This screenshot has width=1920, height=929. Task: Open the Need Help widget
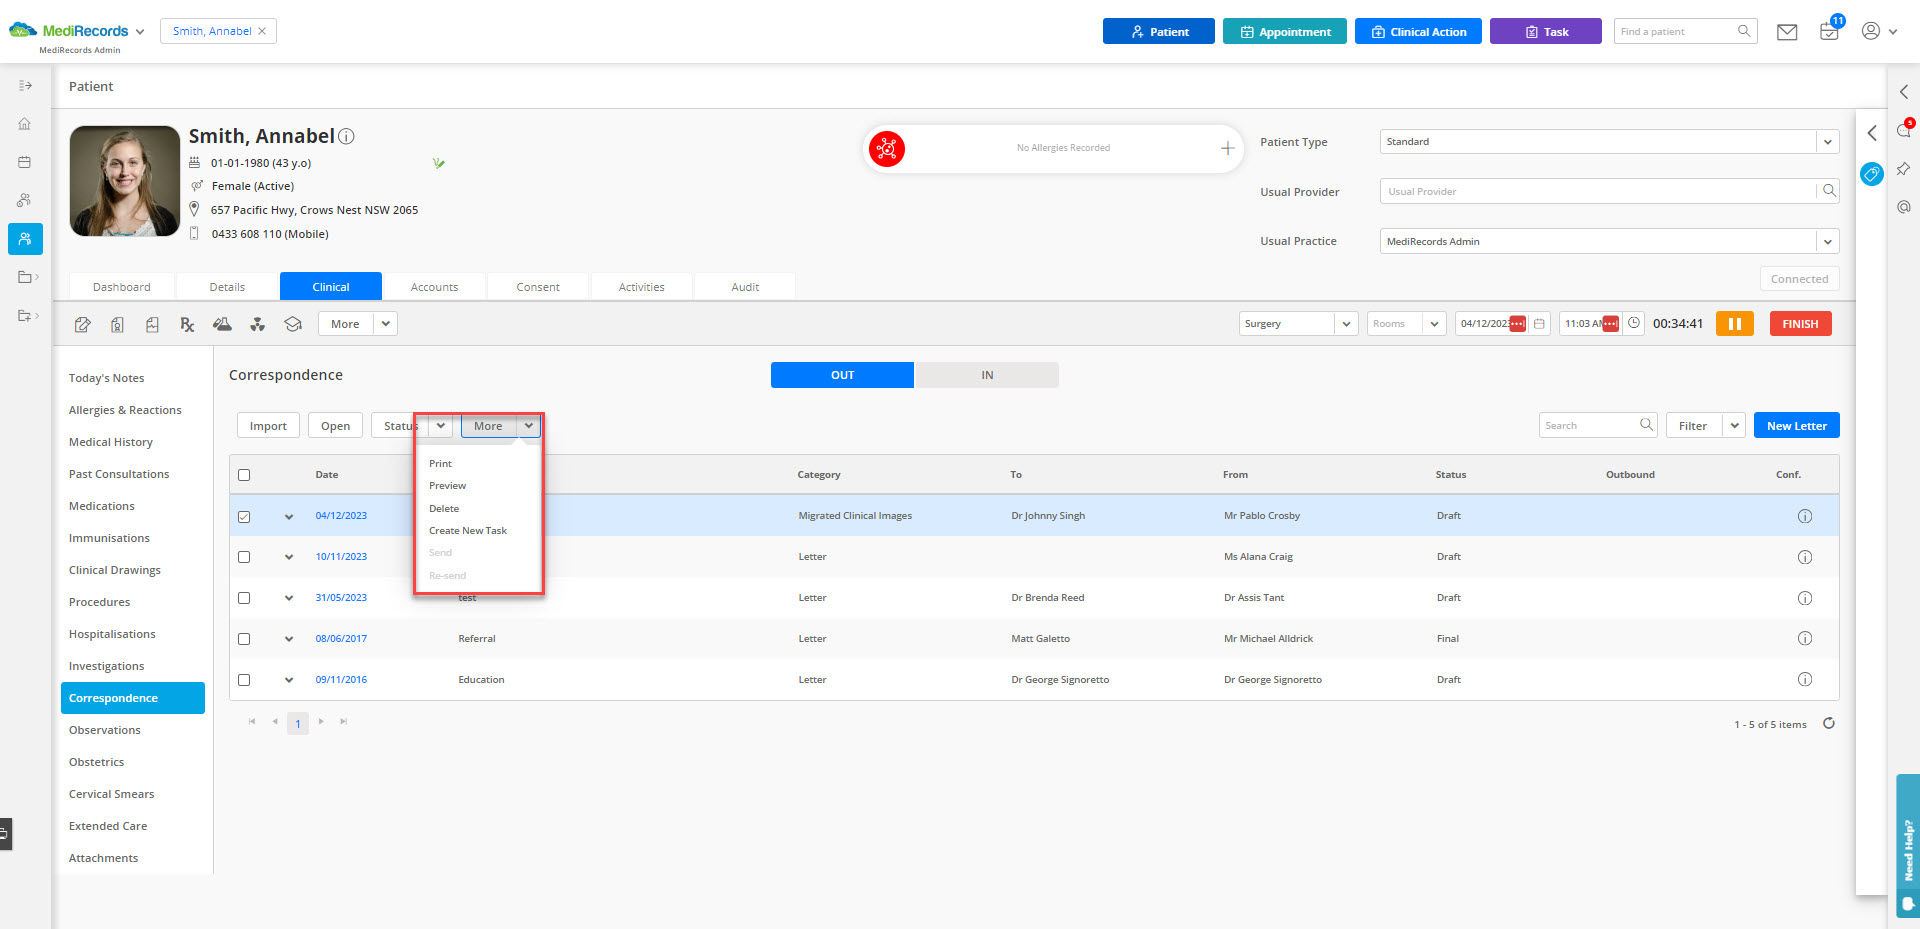tap(1907, 846)
